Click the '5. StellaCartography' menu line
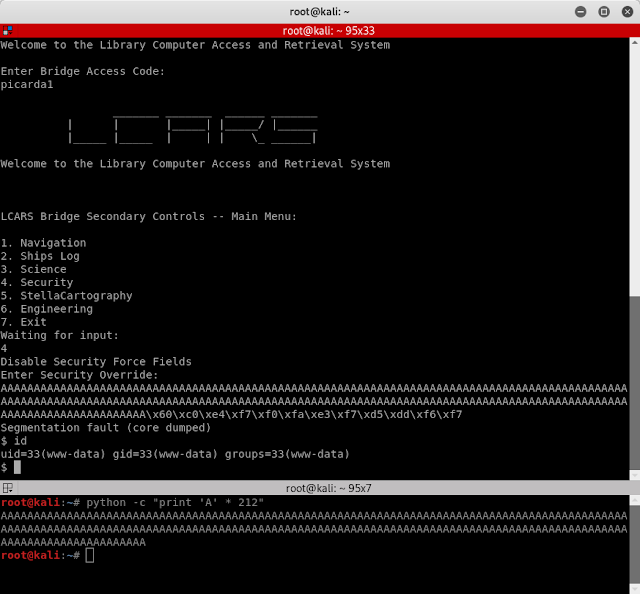640x594 pixels. (67, 296)
